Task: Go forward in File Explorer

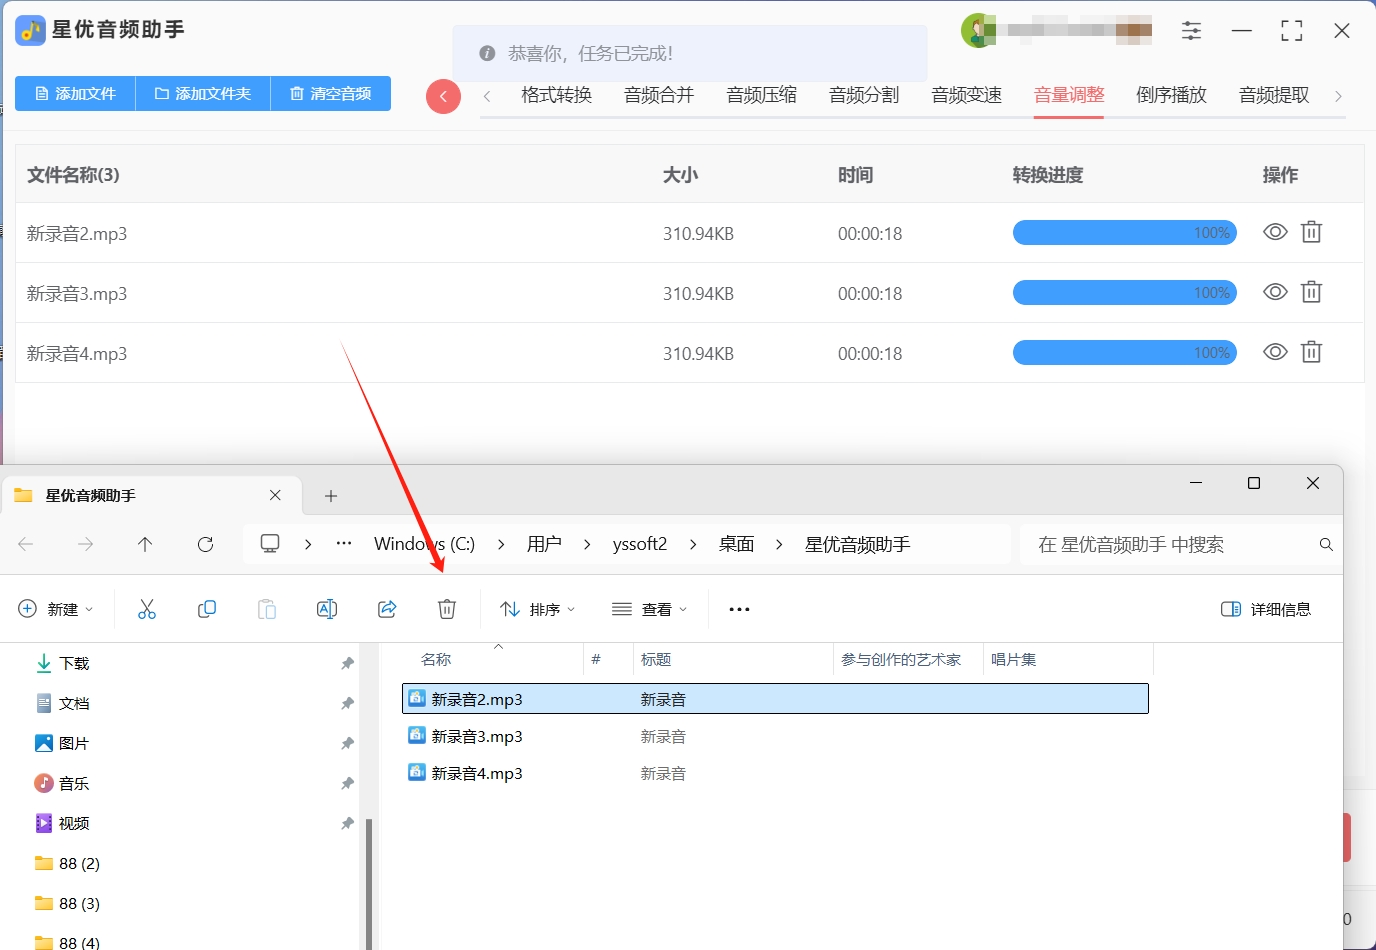Action: tap(86, 544)
